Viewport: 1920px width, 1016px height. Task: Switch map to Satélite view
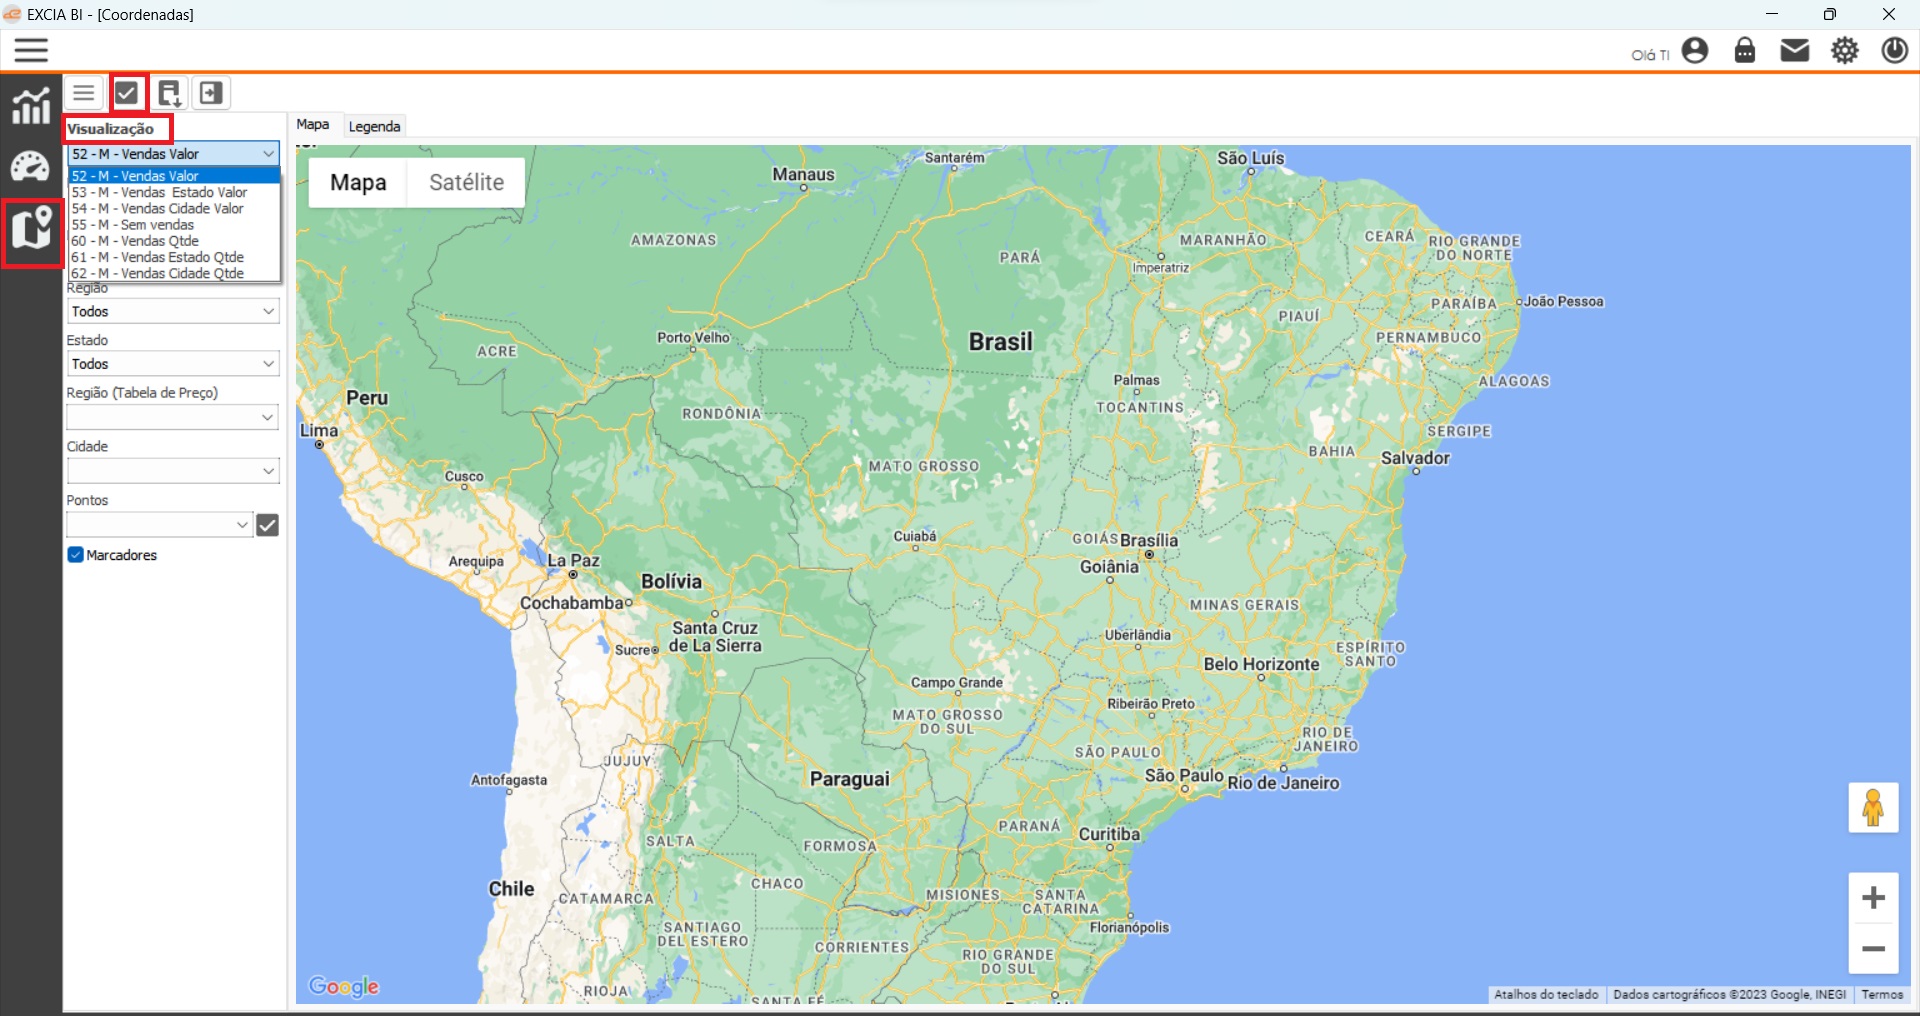(466, 183)
